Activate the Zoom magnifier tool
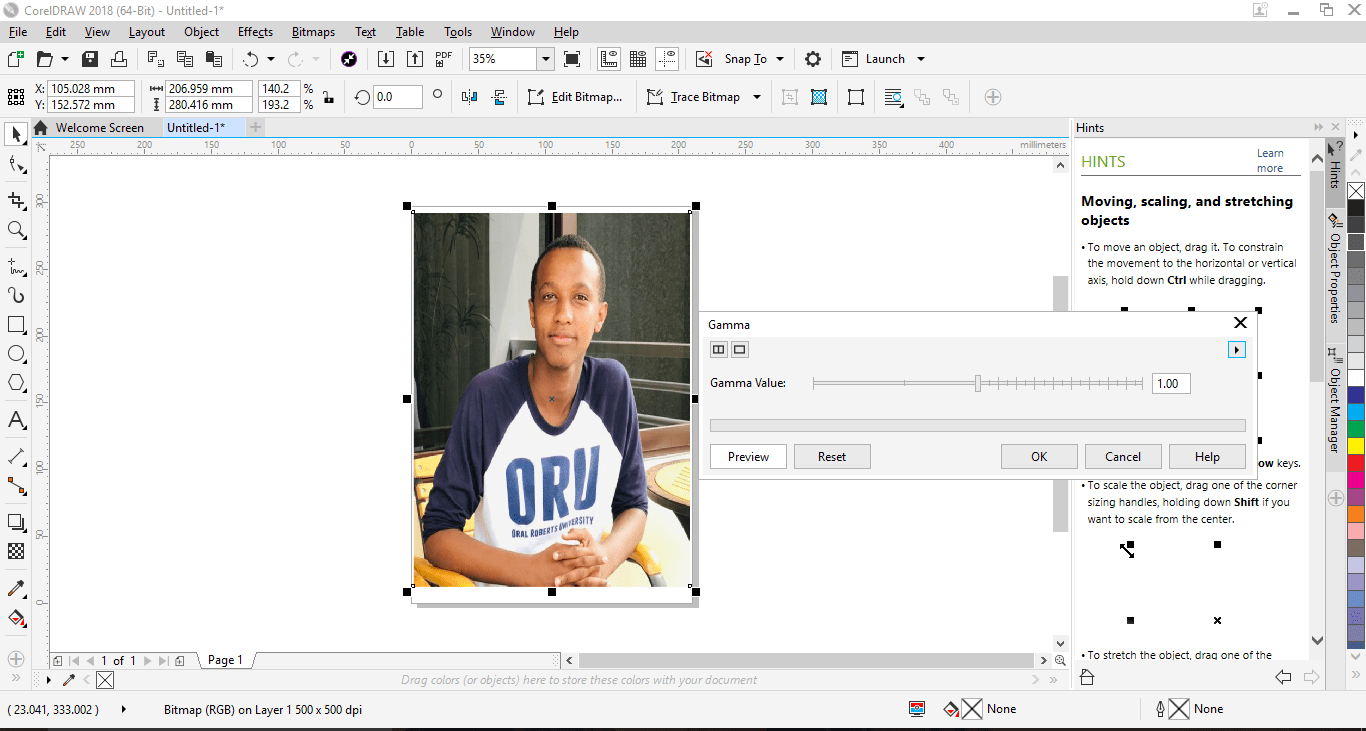 coord(17,231)
